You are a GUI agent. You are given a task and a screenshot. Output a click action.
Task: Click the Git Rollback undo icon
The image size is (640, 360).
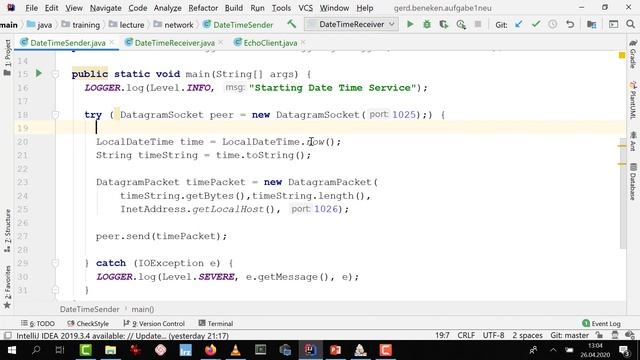[570, 24]
